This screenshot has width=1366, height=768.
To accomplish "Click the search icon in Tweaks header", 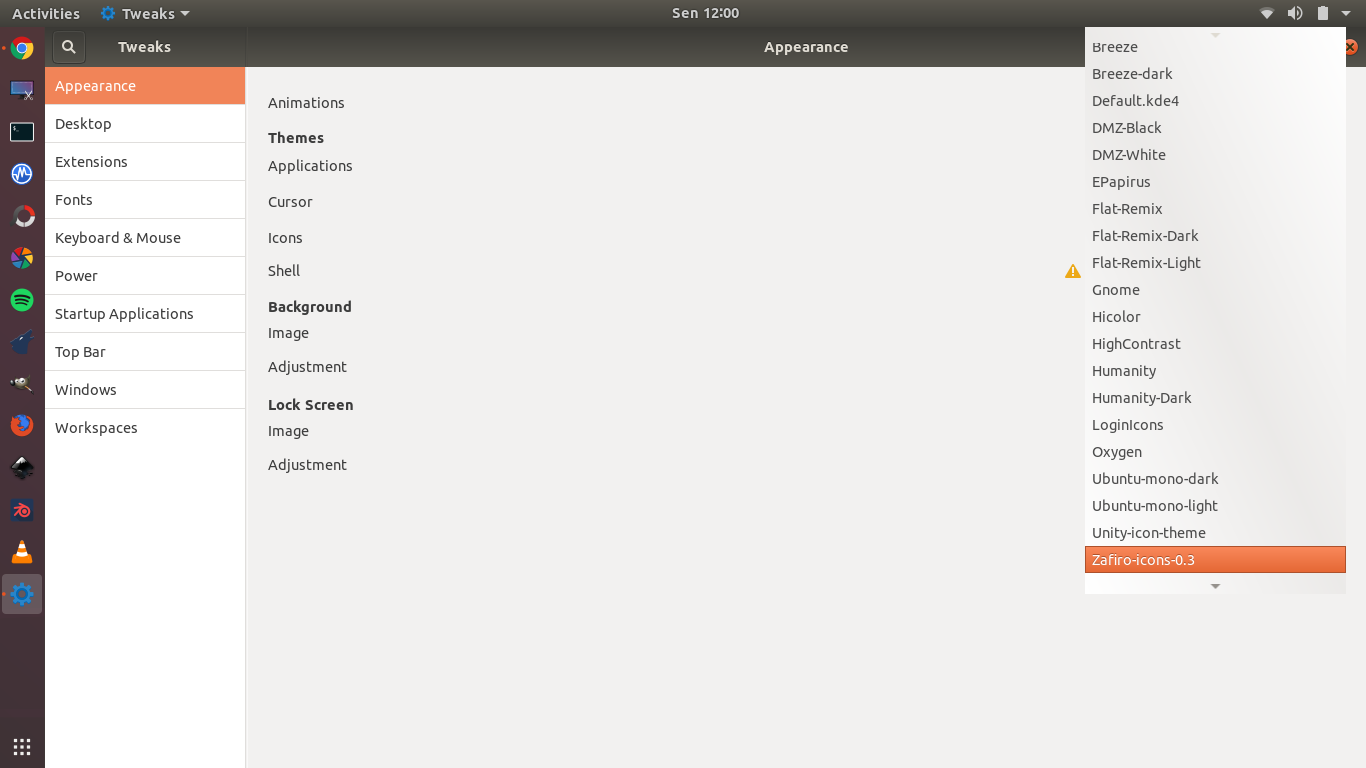I will 69,47.
